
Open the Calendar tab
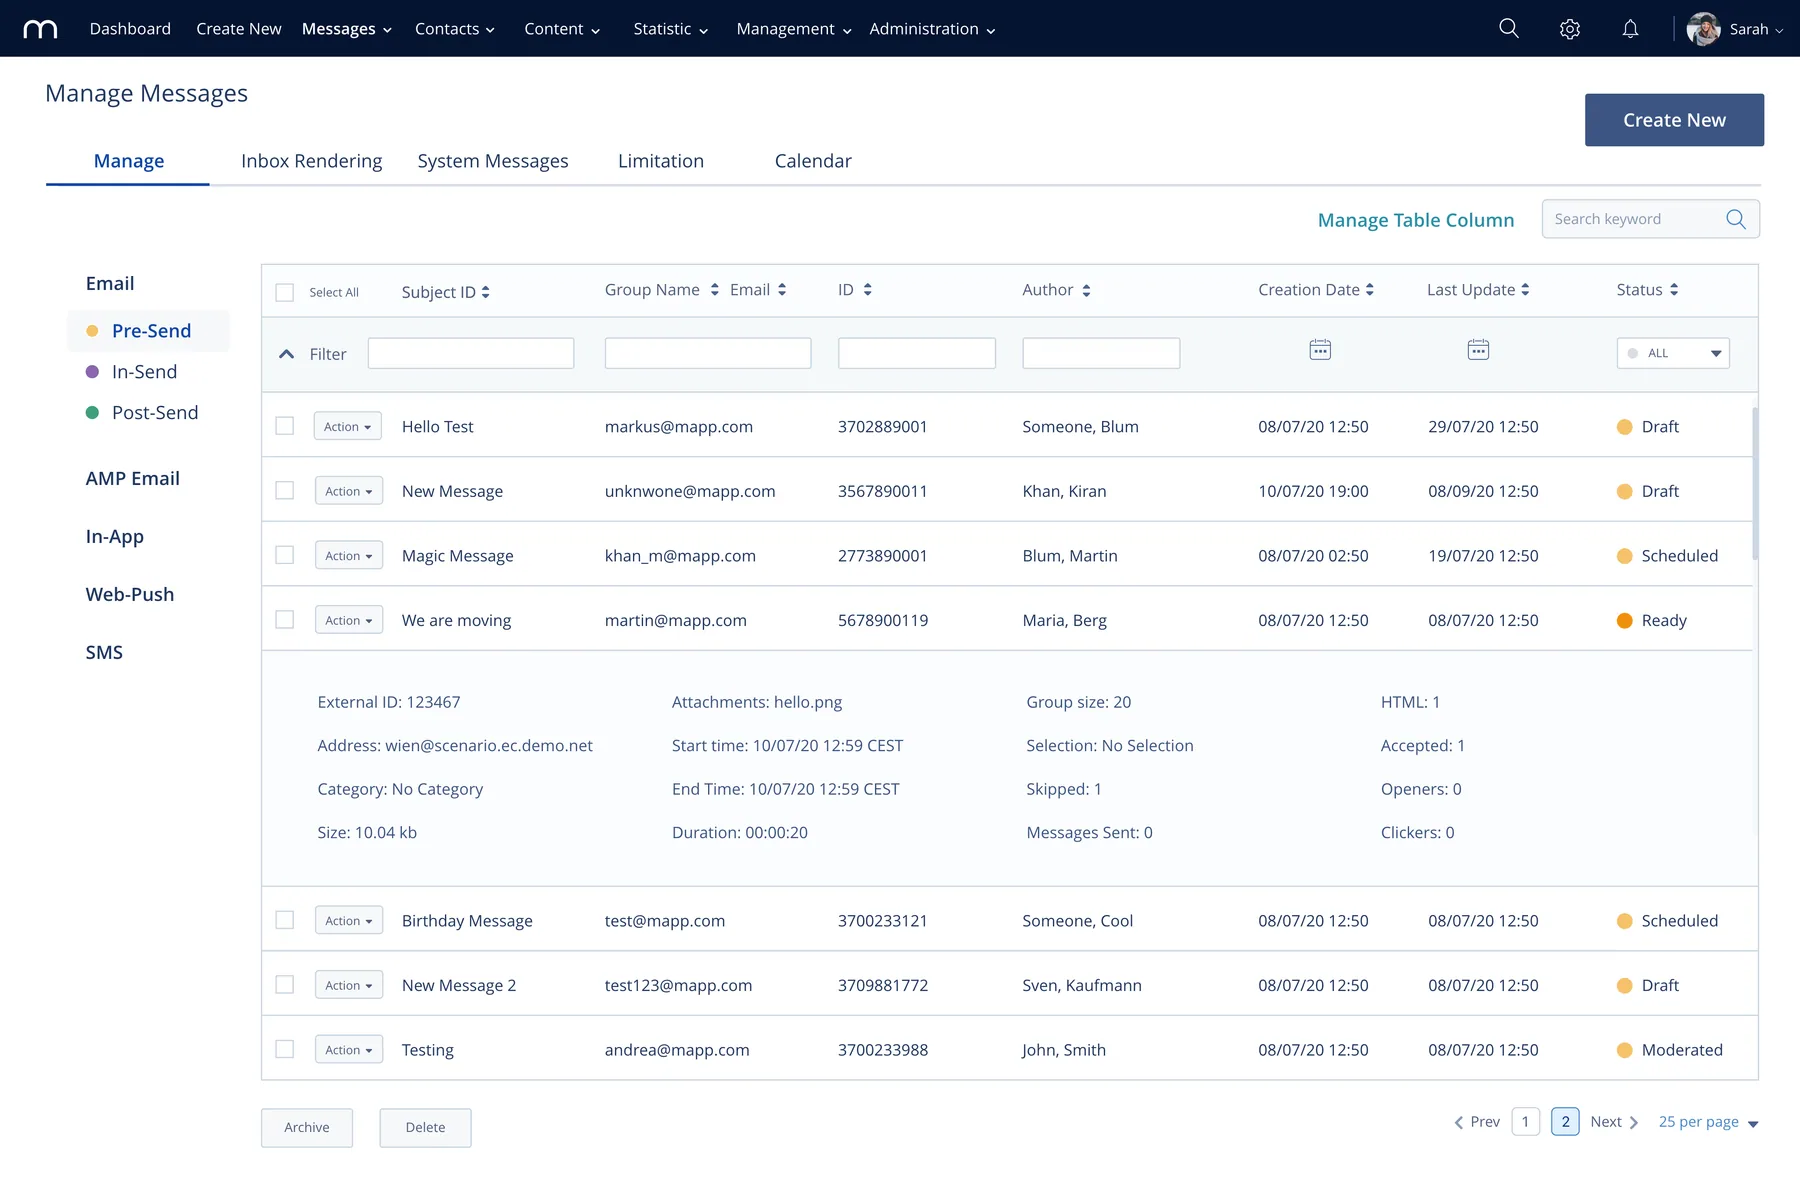coord(813,161)
